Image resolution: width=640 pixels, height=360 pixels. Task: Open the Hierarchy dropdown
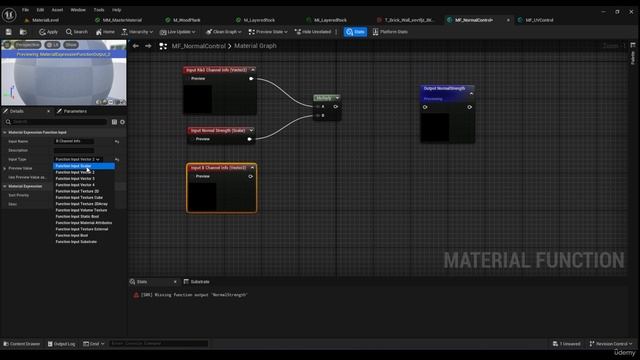click(137, 32)
